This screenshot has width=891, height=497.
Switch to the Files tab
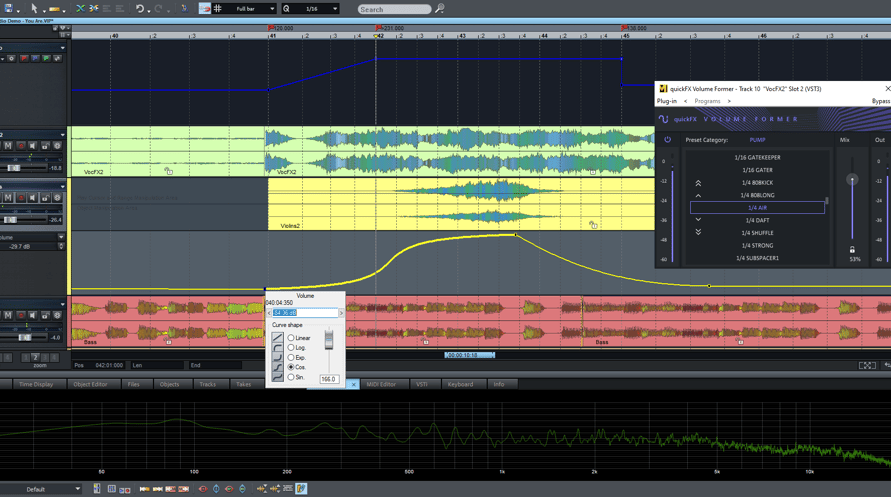(134, 385)
